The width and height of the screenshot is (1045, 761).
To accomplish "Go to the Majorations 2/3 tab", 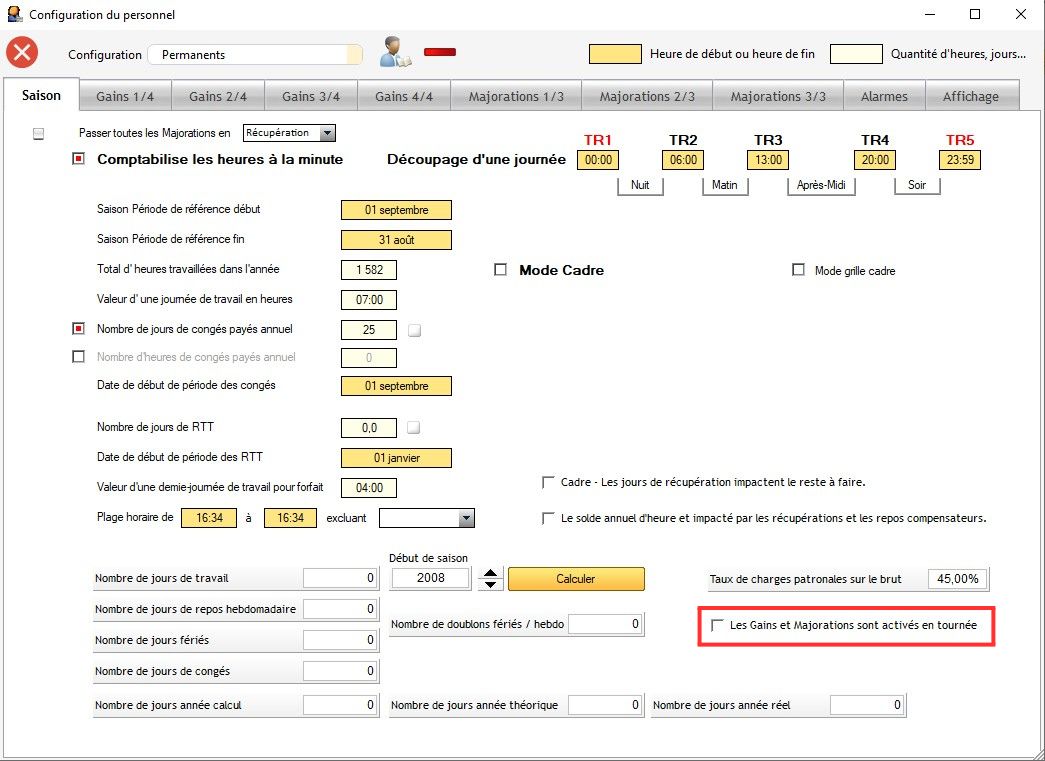I will (x=647, y=96).
